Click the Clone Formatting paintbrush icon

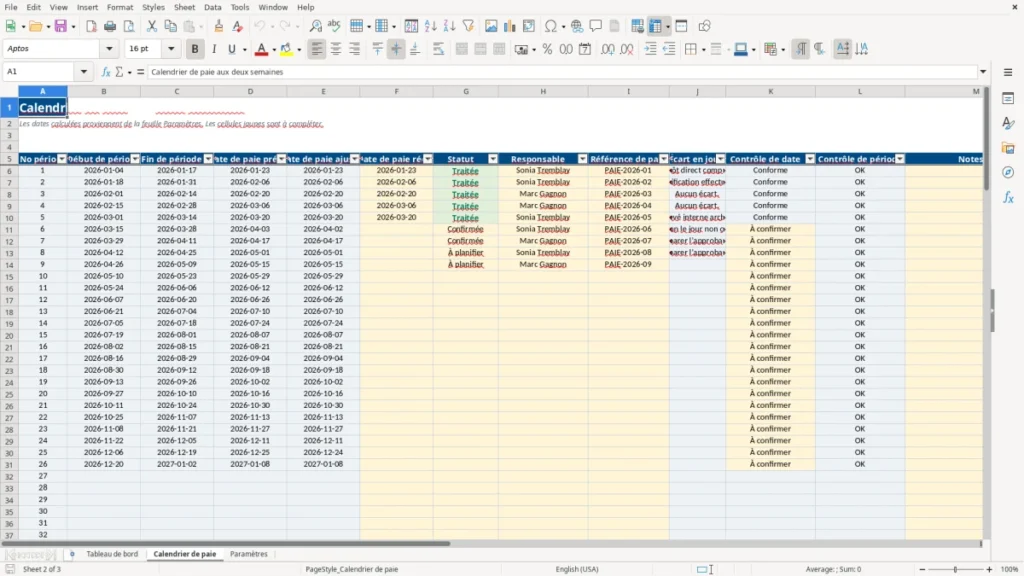pos(218,26)
